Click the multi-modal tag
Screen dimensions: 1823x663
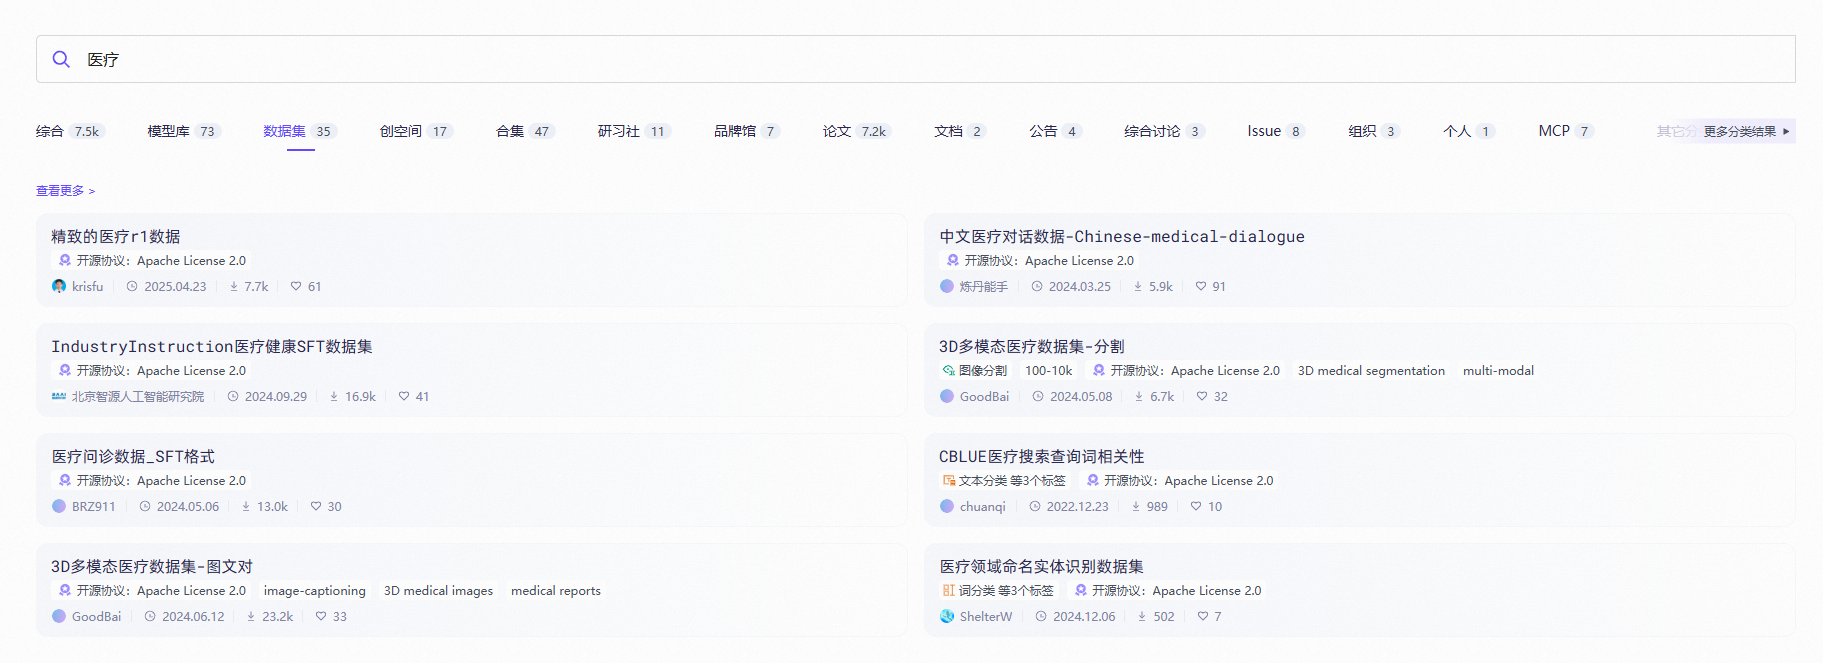click(x=1498, y=370)
